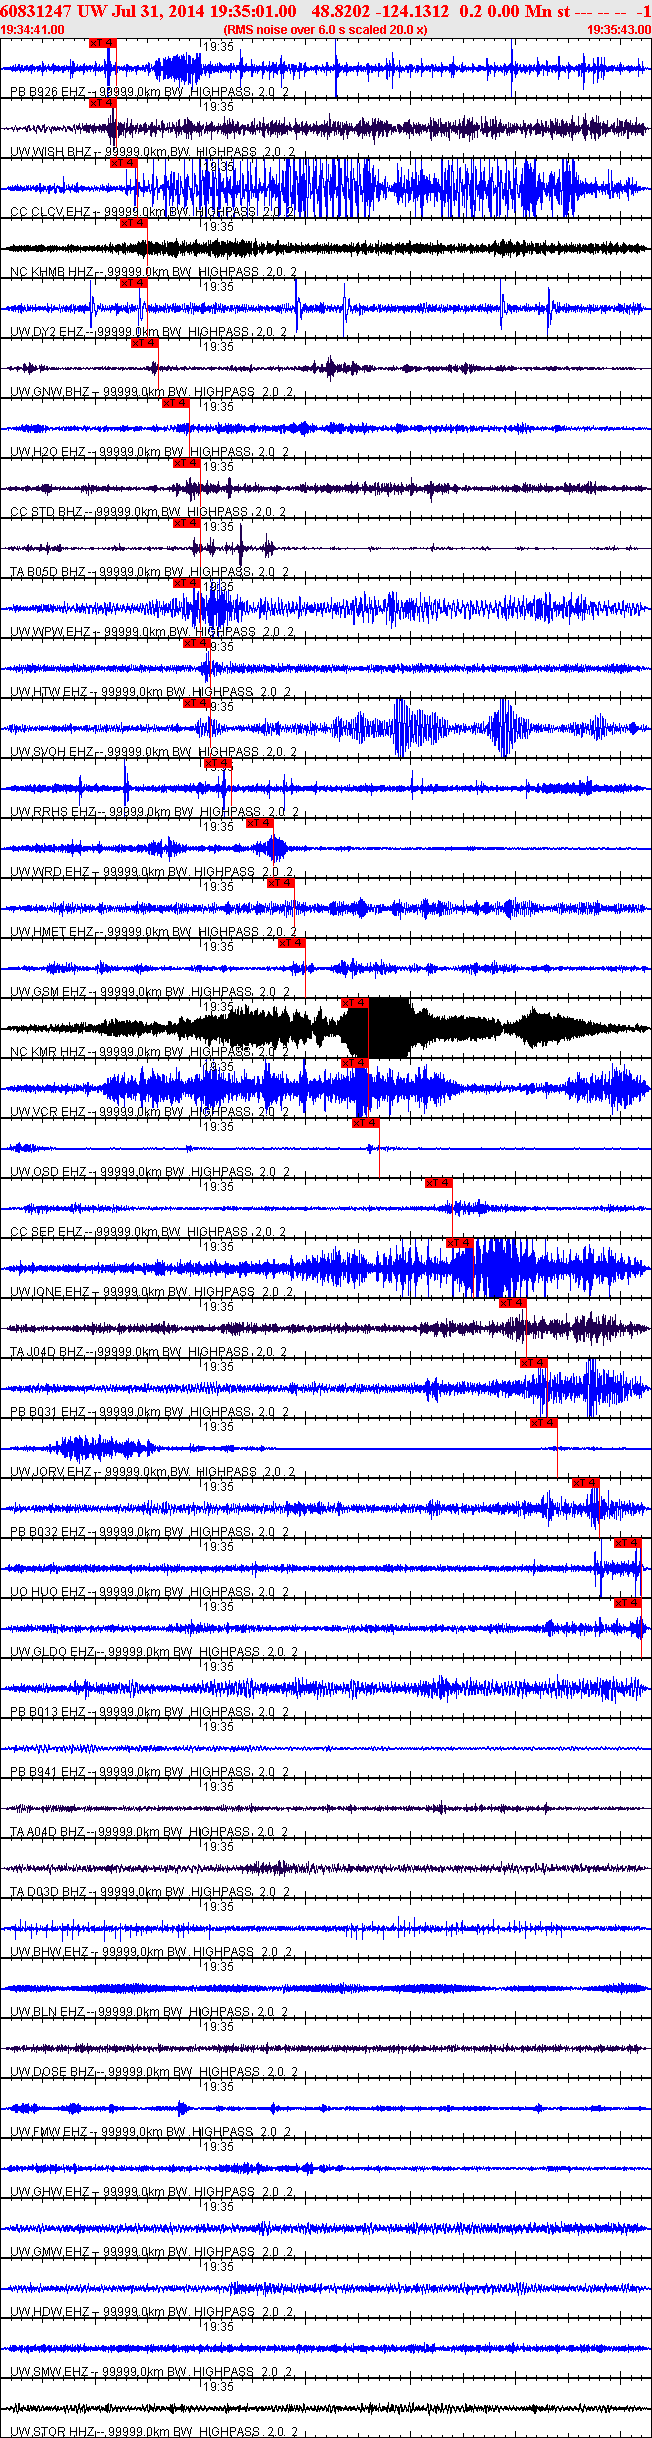Click the red pick flag on UW OSD trace
The image size is (652, 2438).
click(x=365, y=1123)
